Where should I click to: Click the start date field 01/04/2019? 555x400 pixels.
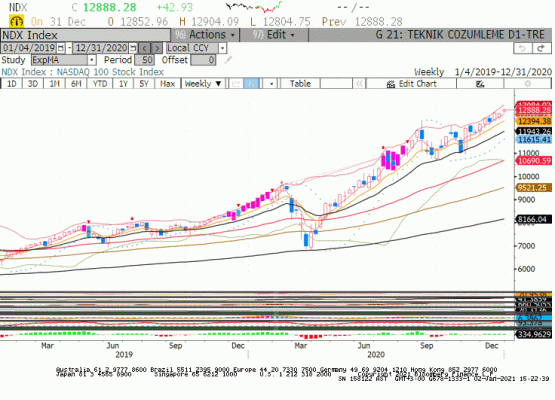[x=29, y=48]
